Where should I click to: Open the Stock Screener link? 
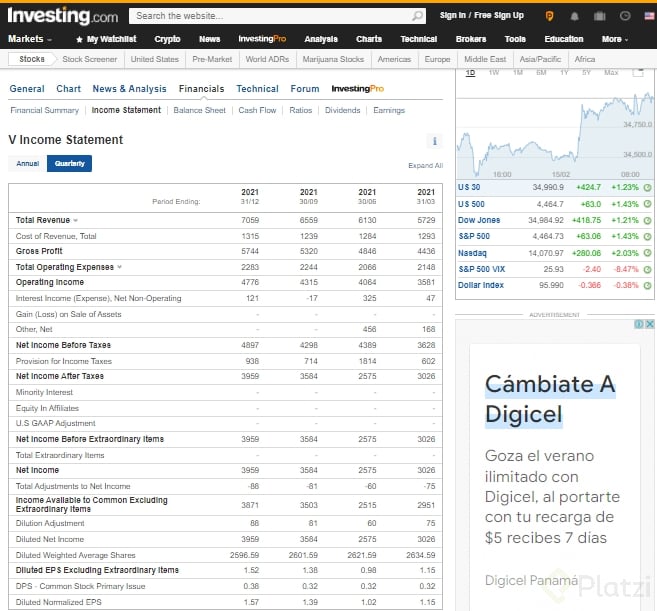point(90,59)
